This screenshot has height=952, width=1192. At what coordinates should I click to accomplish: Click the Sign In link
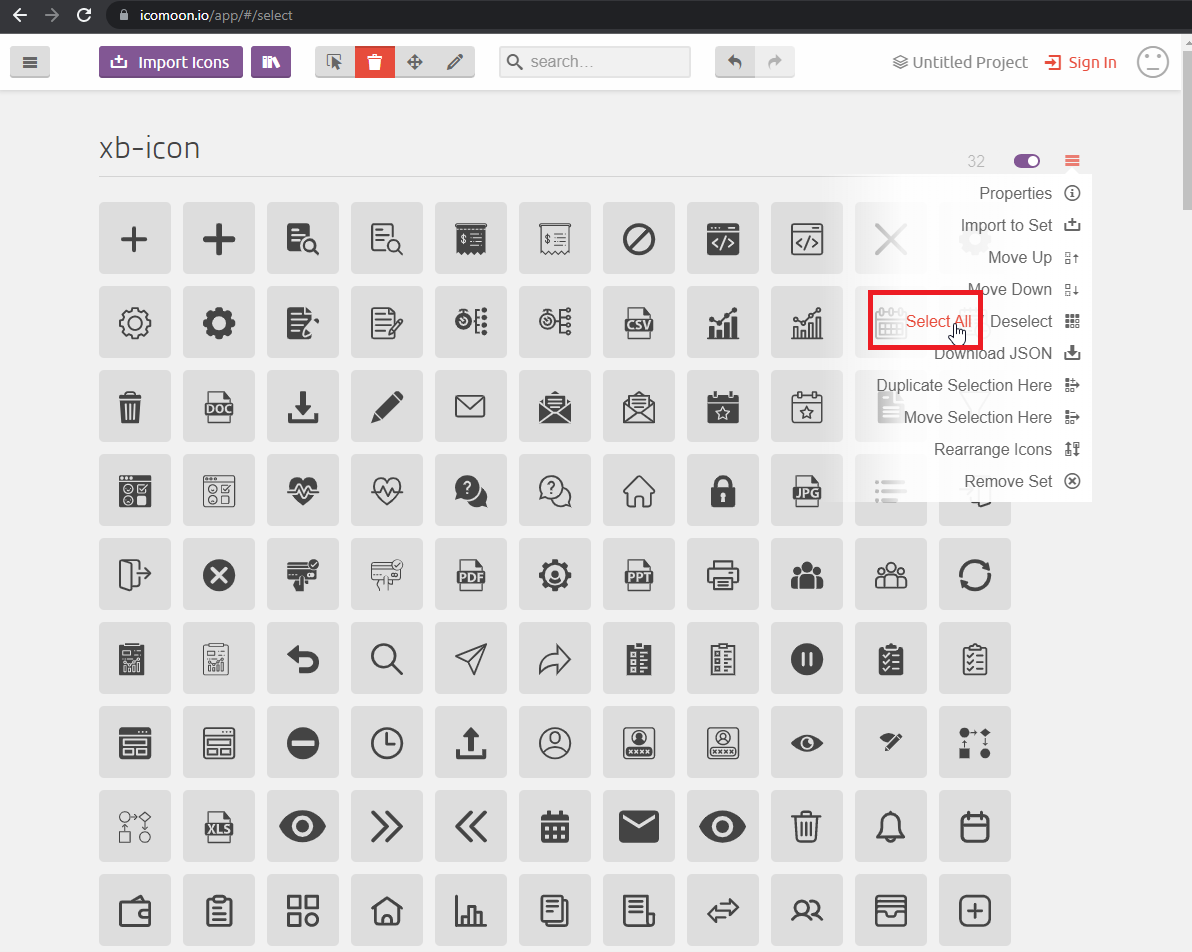click(1080, 62)
